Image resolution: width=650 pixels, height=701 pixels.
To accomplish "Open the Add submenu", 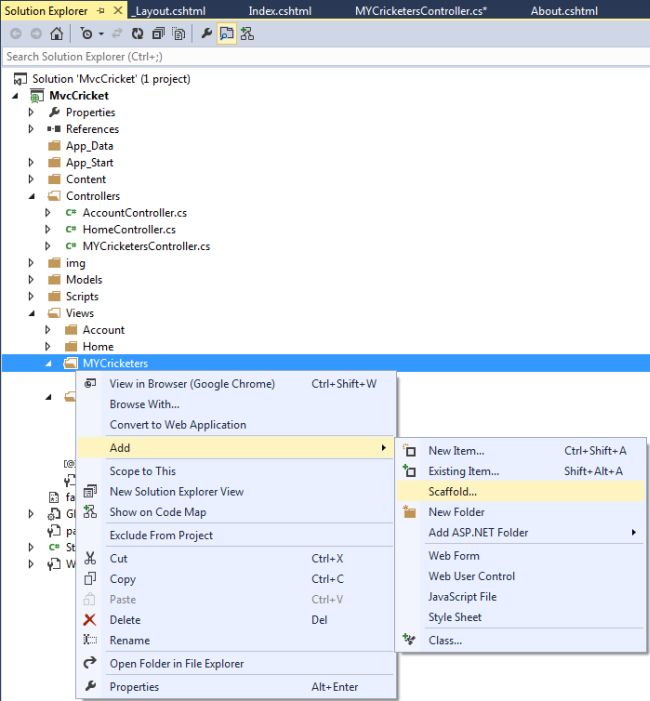I will pyautogui.click(x=236, y=448).
